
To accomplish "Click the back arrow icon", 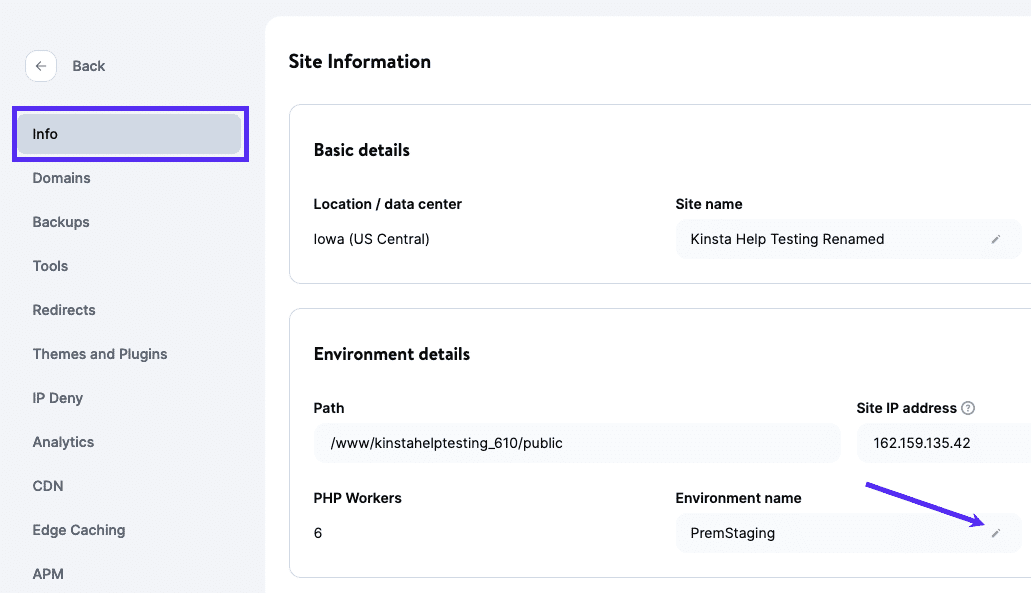I will click(40, 66).
